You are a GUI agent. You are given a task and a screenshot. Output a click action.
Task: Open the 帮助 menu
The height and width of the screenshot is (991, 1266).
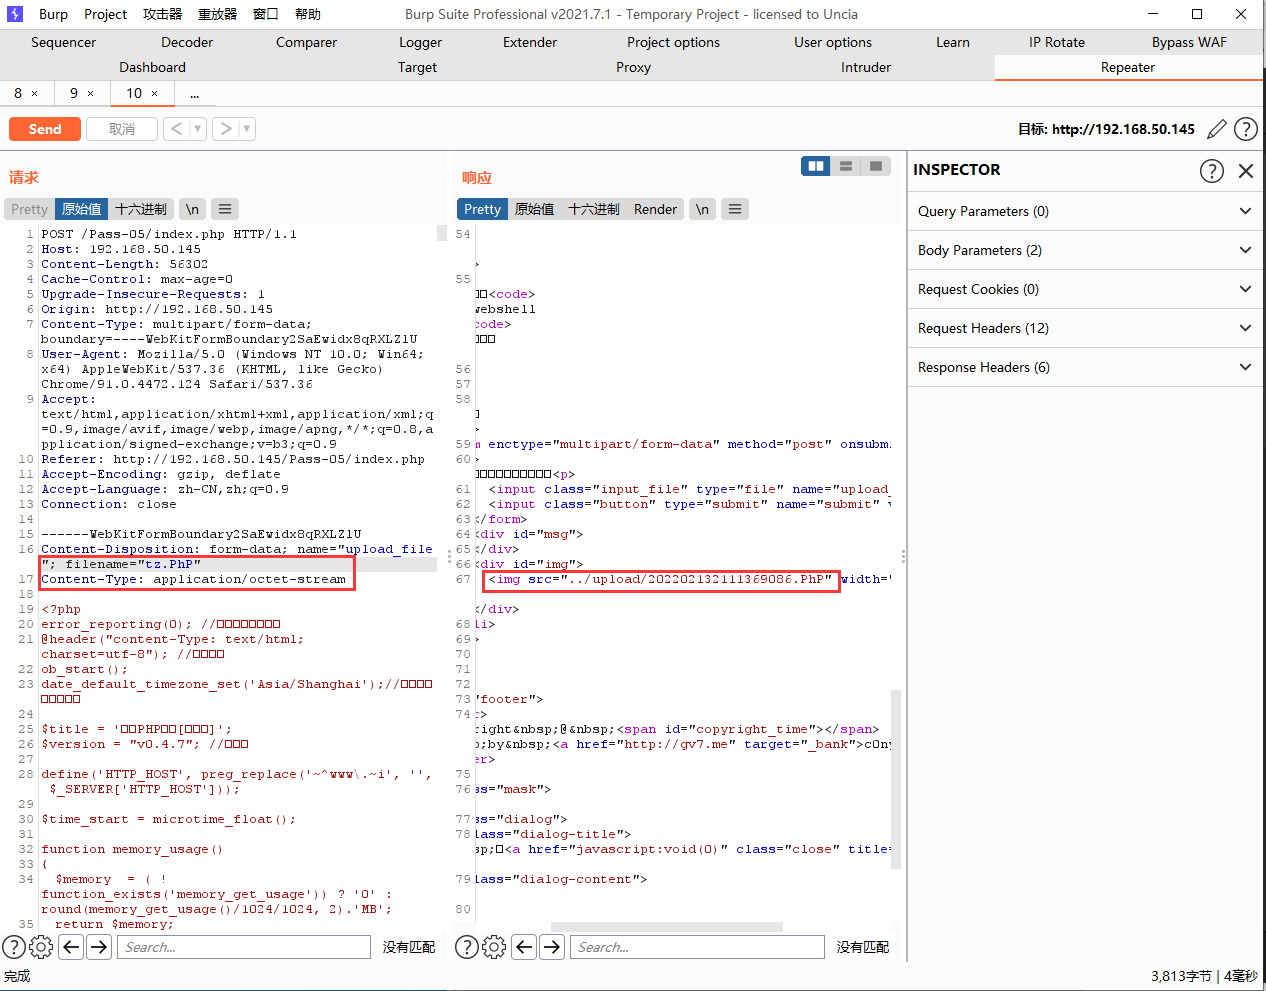(x=308, y=14)
